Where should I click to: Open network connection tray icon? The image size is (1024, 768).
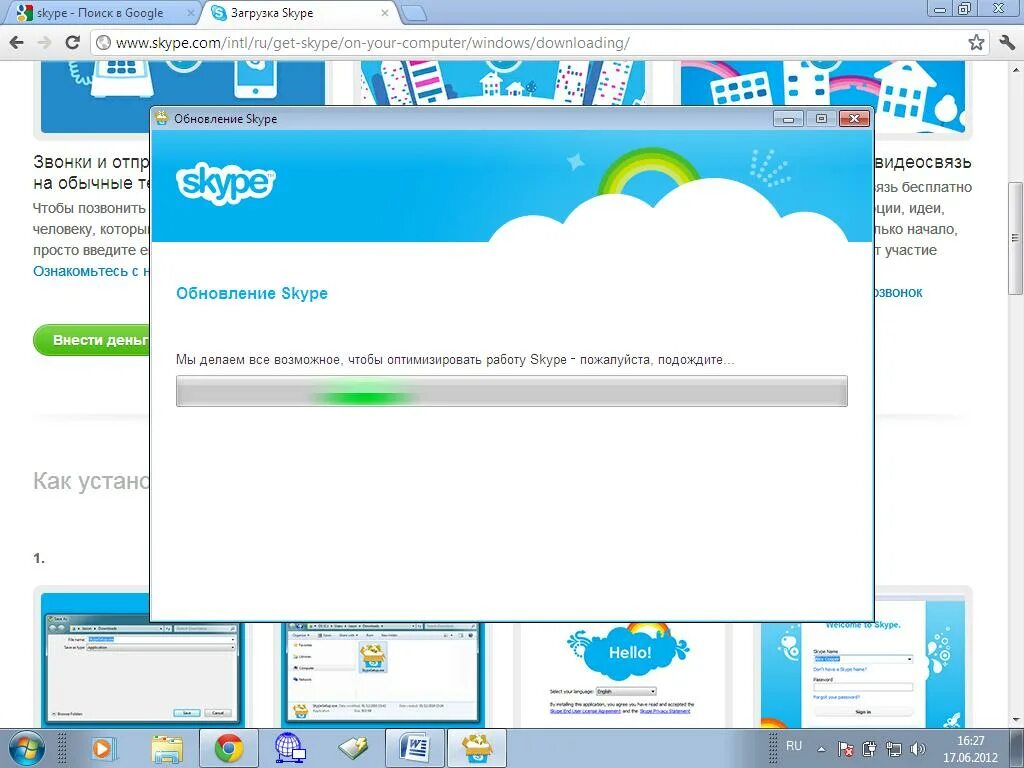coord(893,749)
